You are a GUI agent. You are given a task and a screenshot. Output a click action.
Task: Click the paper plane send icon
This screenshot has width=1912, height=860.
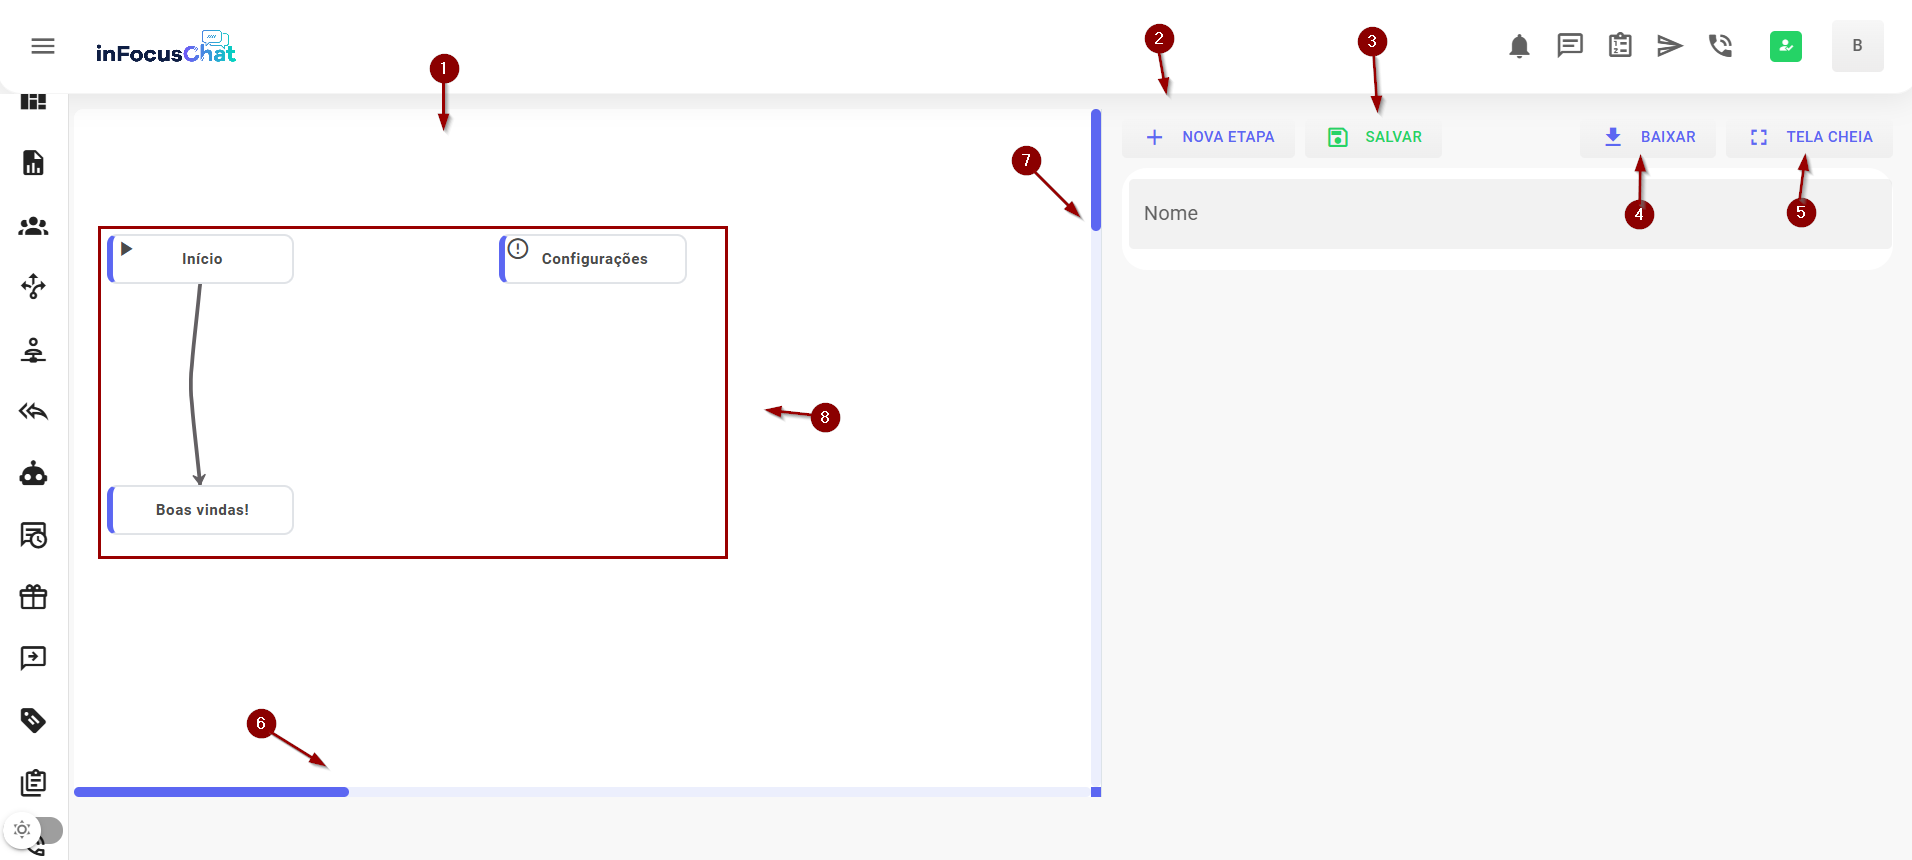[x=1669, y=46]
